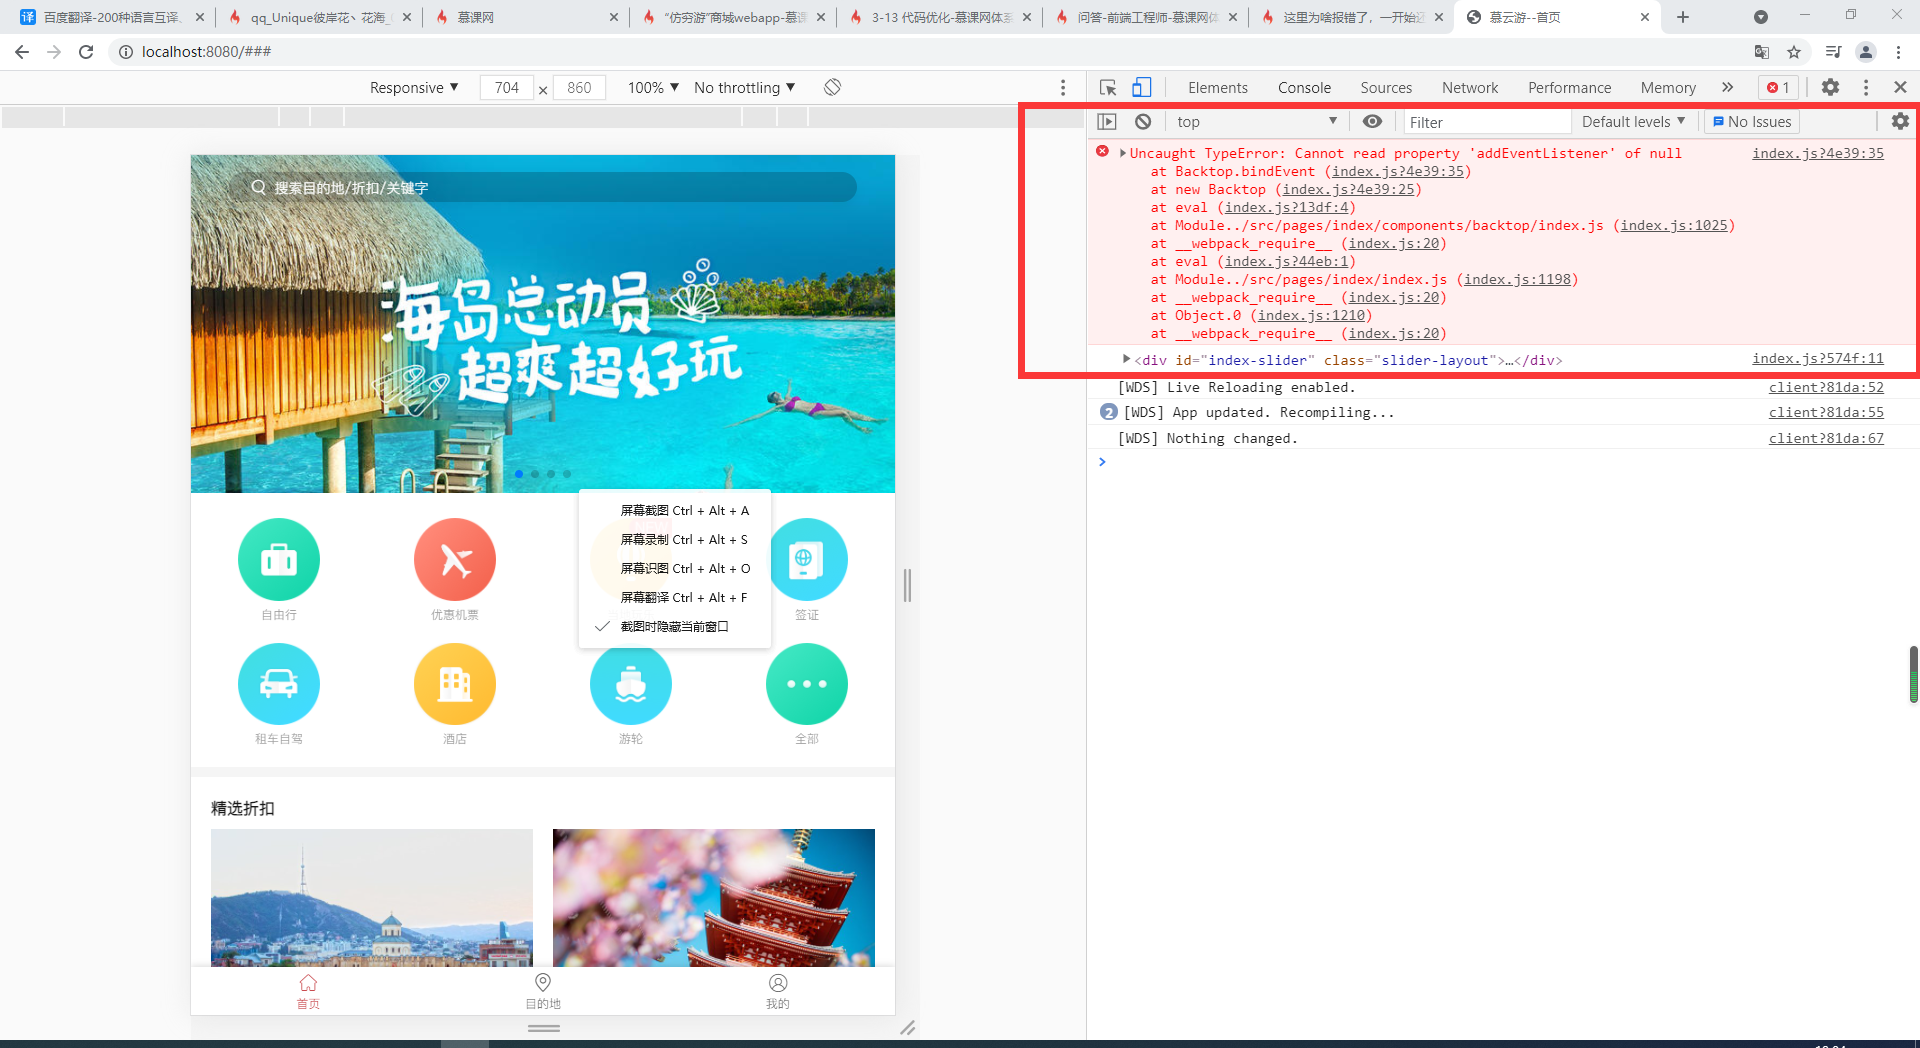Grab the viewport right resize handle
This screenshot has width=1920, height=1048.
(x=907, y=585)
